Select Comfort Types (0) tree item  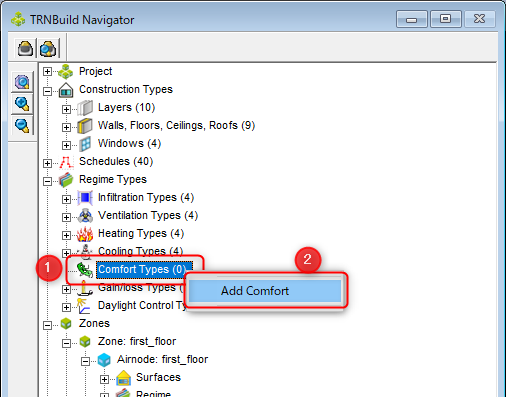pyautogui.click(x=144, y=269)
